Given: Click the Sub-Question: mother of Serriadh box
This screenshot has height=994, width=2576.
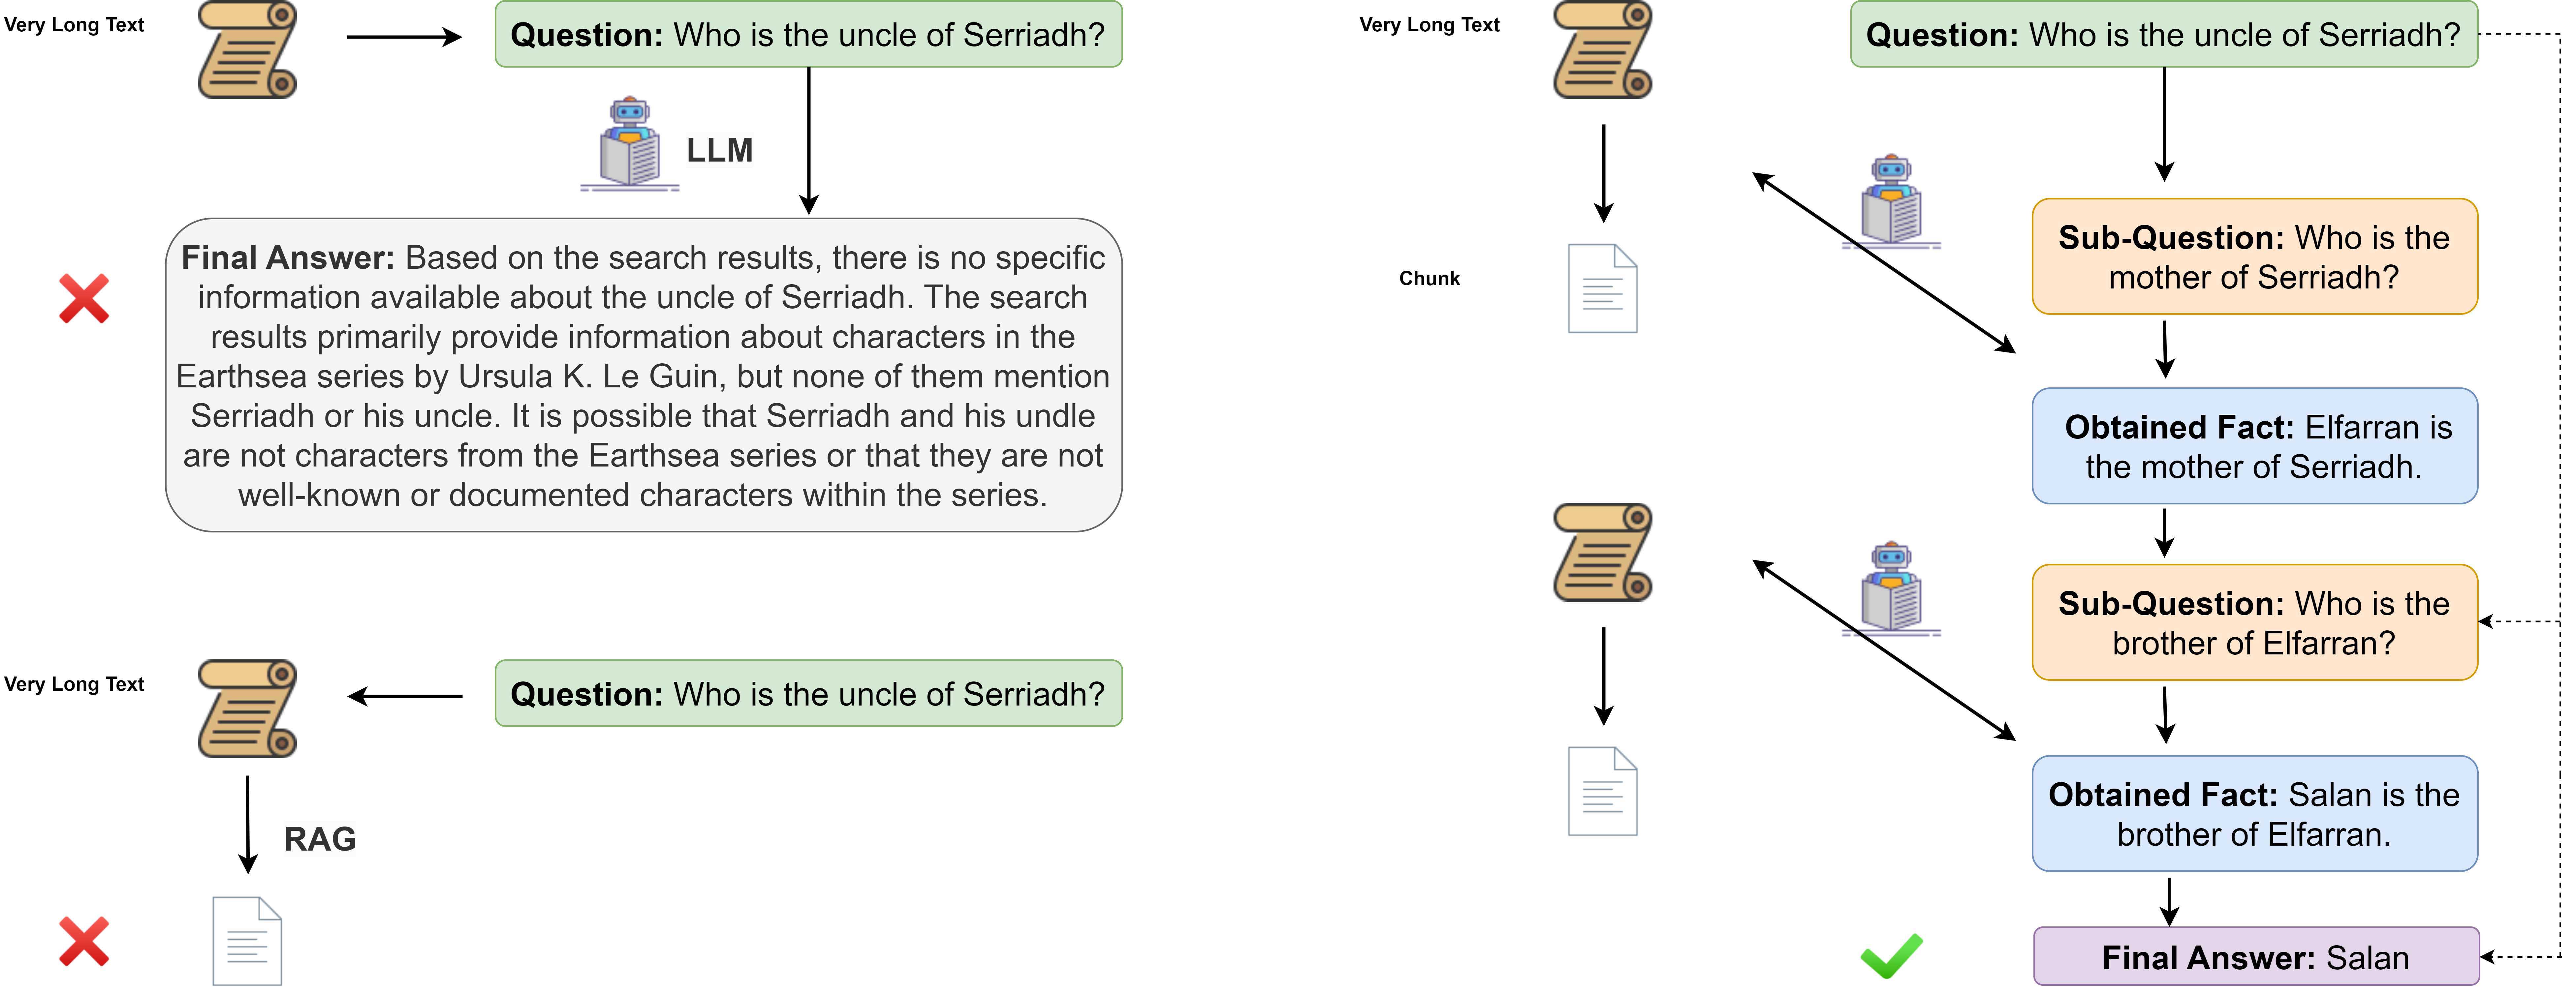Looking at the screenshot, I should (2254, 257).
